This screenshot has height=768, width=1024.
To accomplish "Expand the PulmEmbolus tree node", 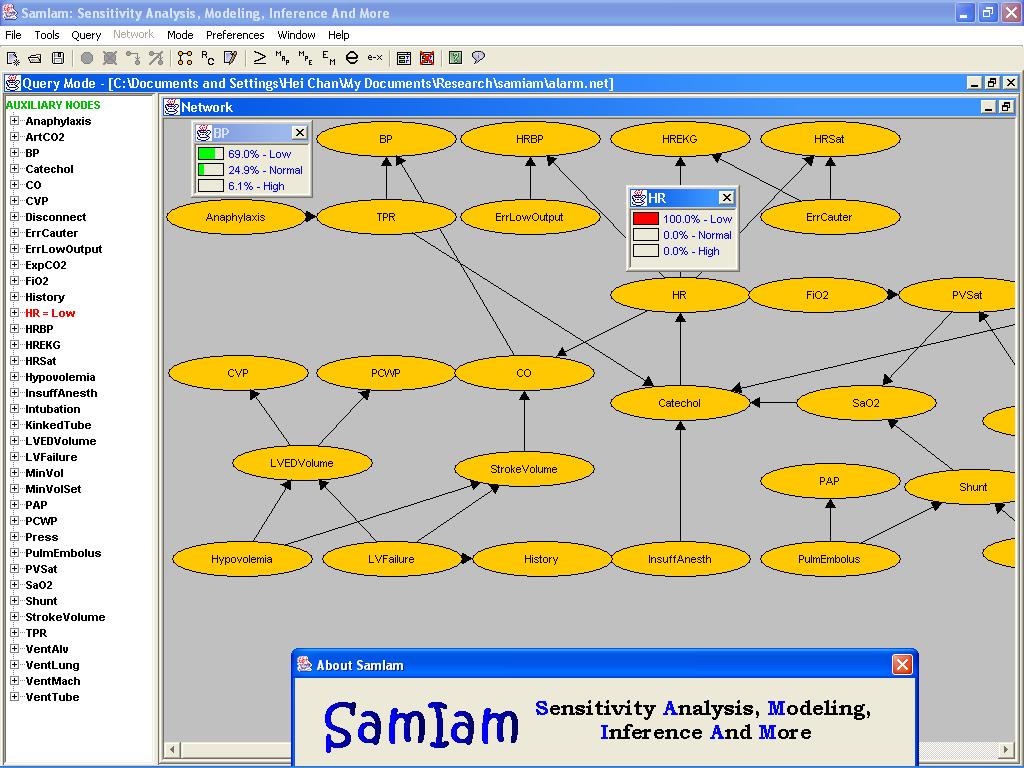I will click(x=14, y=553).
